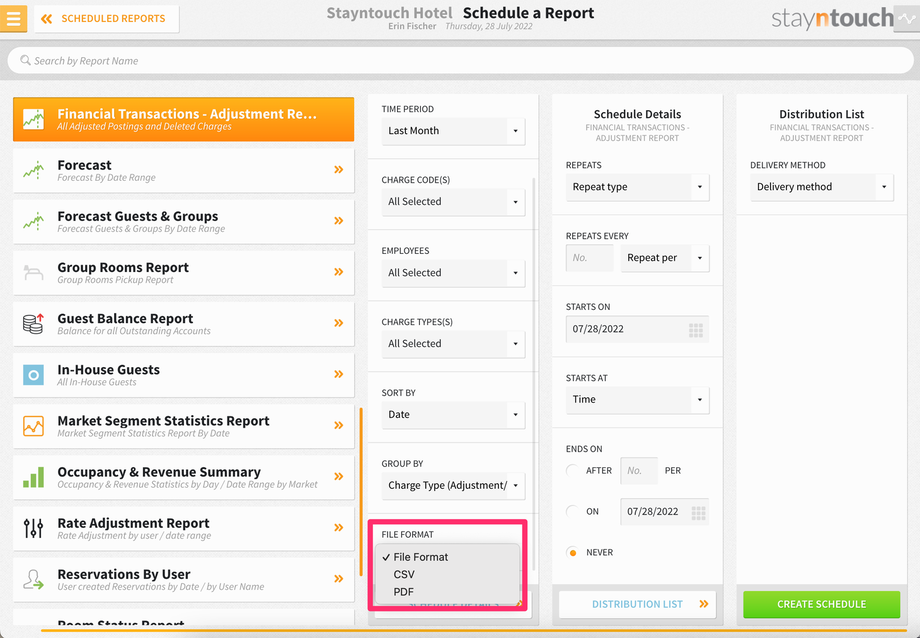Click the Ends On date field
The image size is (920, 638).
[664, 512]
